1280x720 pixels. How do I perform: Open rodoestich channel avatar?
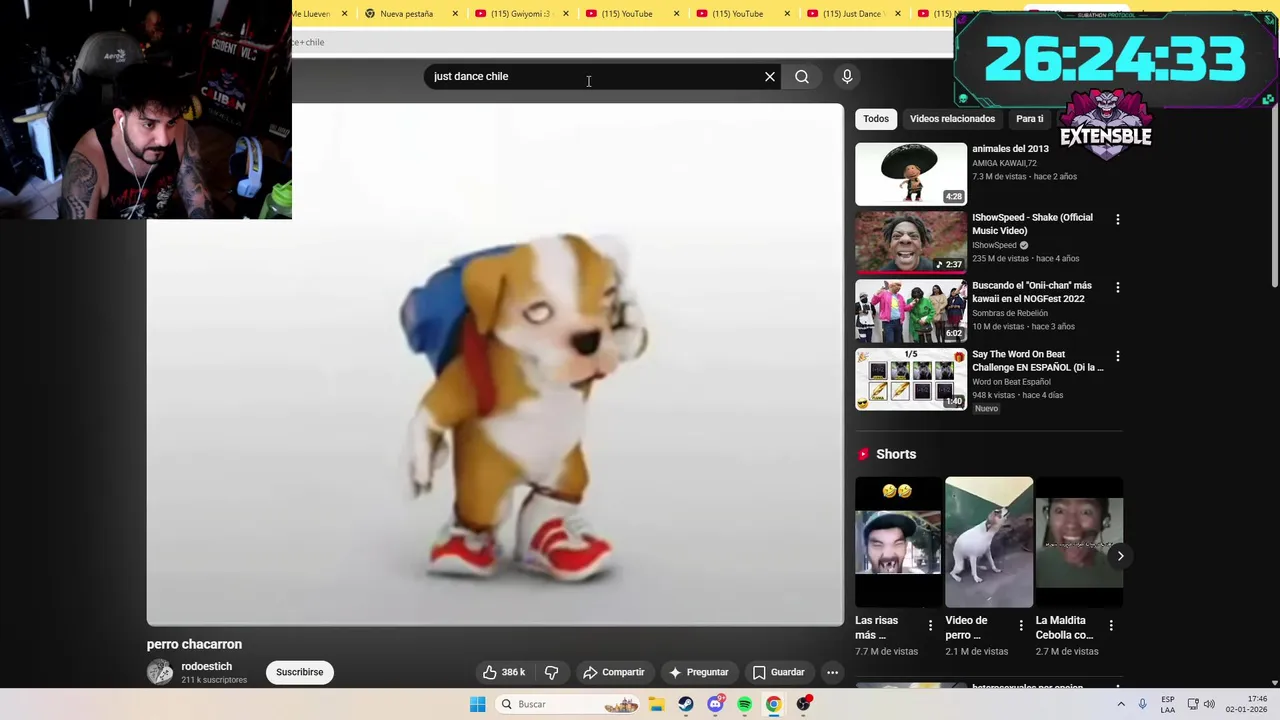coord(160,672)
